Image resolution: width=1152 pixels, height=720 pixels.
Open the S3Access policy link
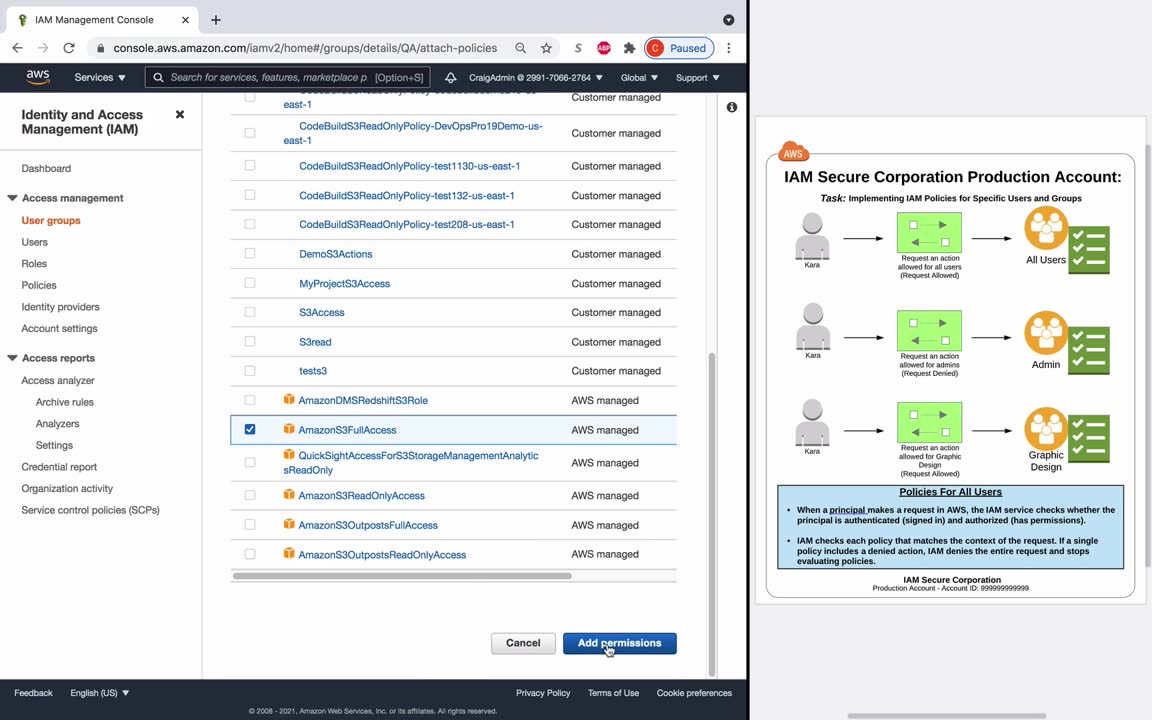point(322,312)
